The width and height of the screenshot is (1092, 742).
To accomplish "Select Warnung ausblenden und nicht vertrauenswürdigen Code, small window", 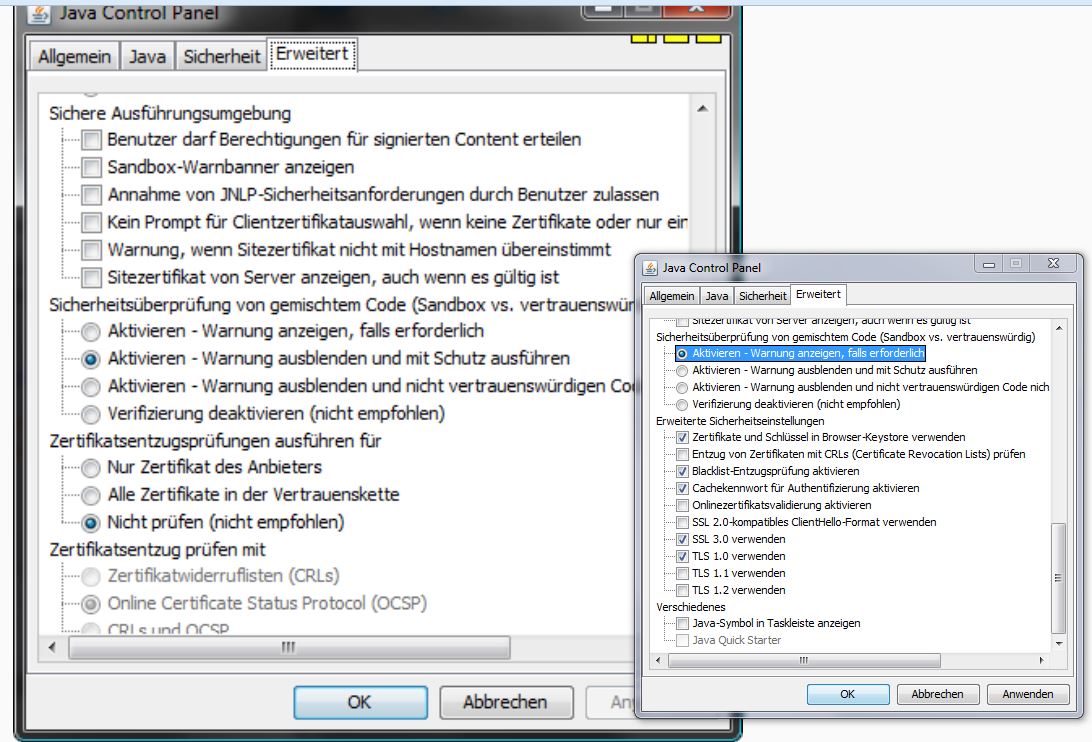I will coord(682,387).
